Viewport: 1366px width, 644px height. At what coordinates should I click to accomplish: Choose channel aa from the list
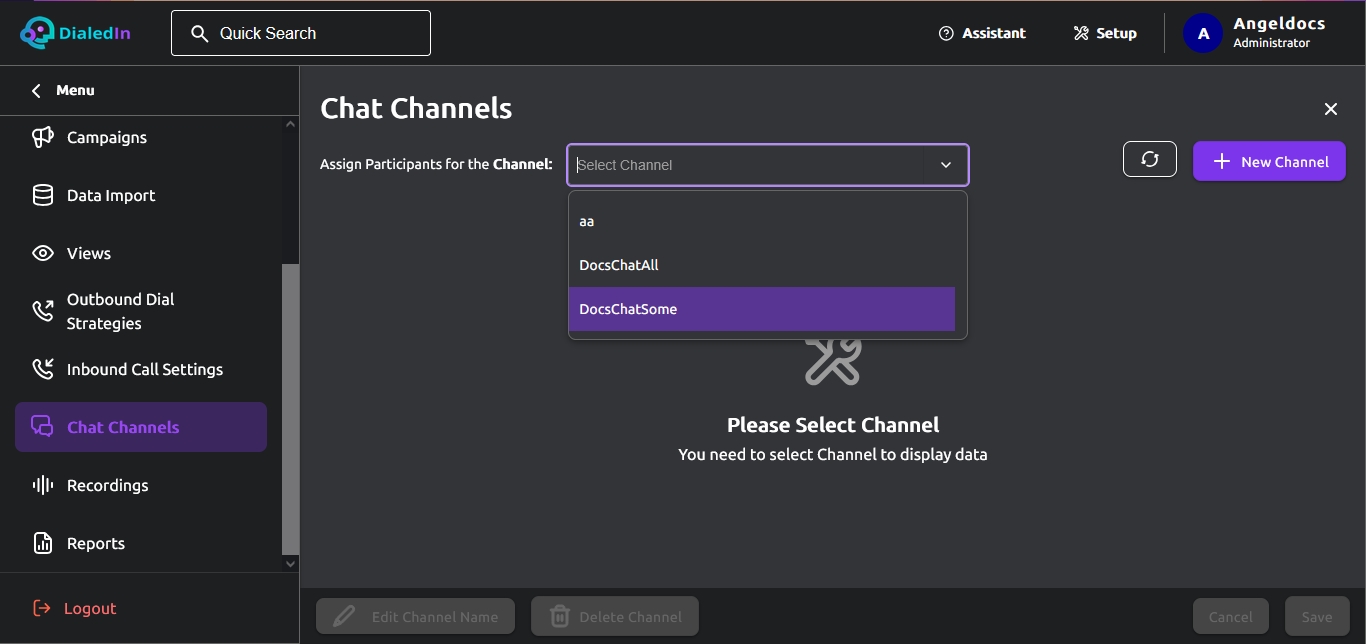(762, 221)
